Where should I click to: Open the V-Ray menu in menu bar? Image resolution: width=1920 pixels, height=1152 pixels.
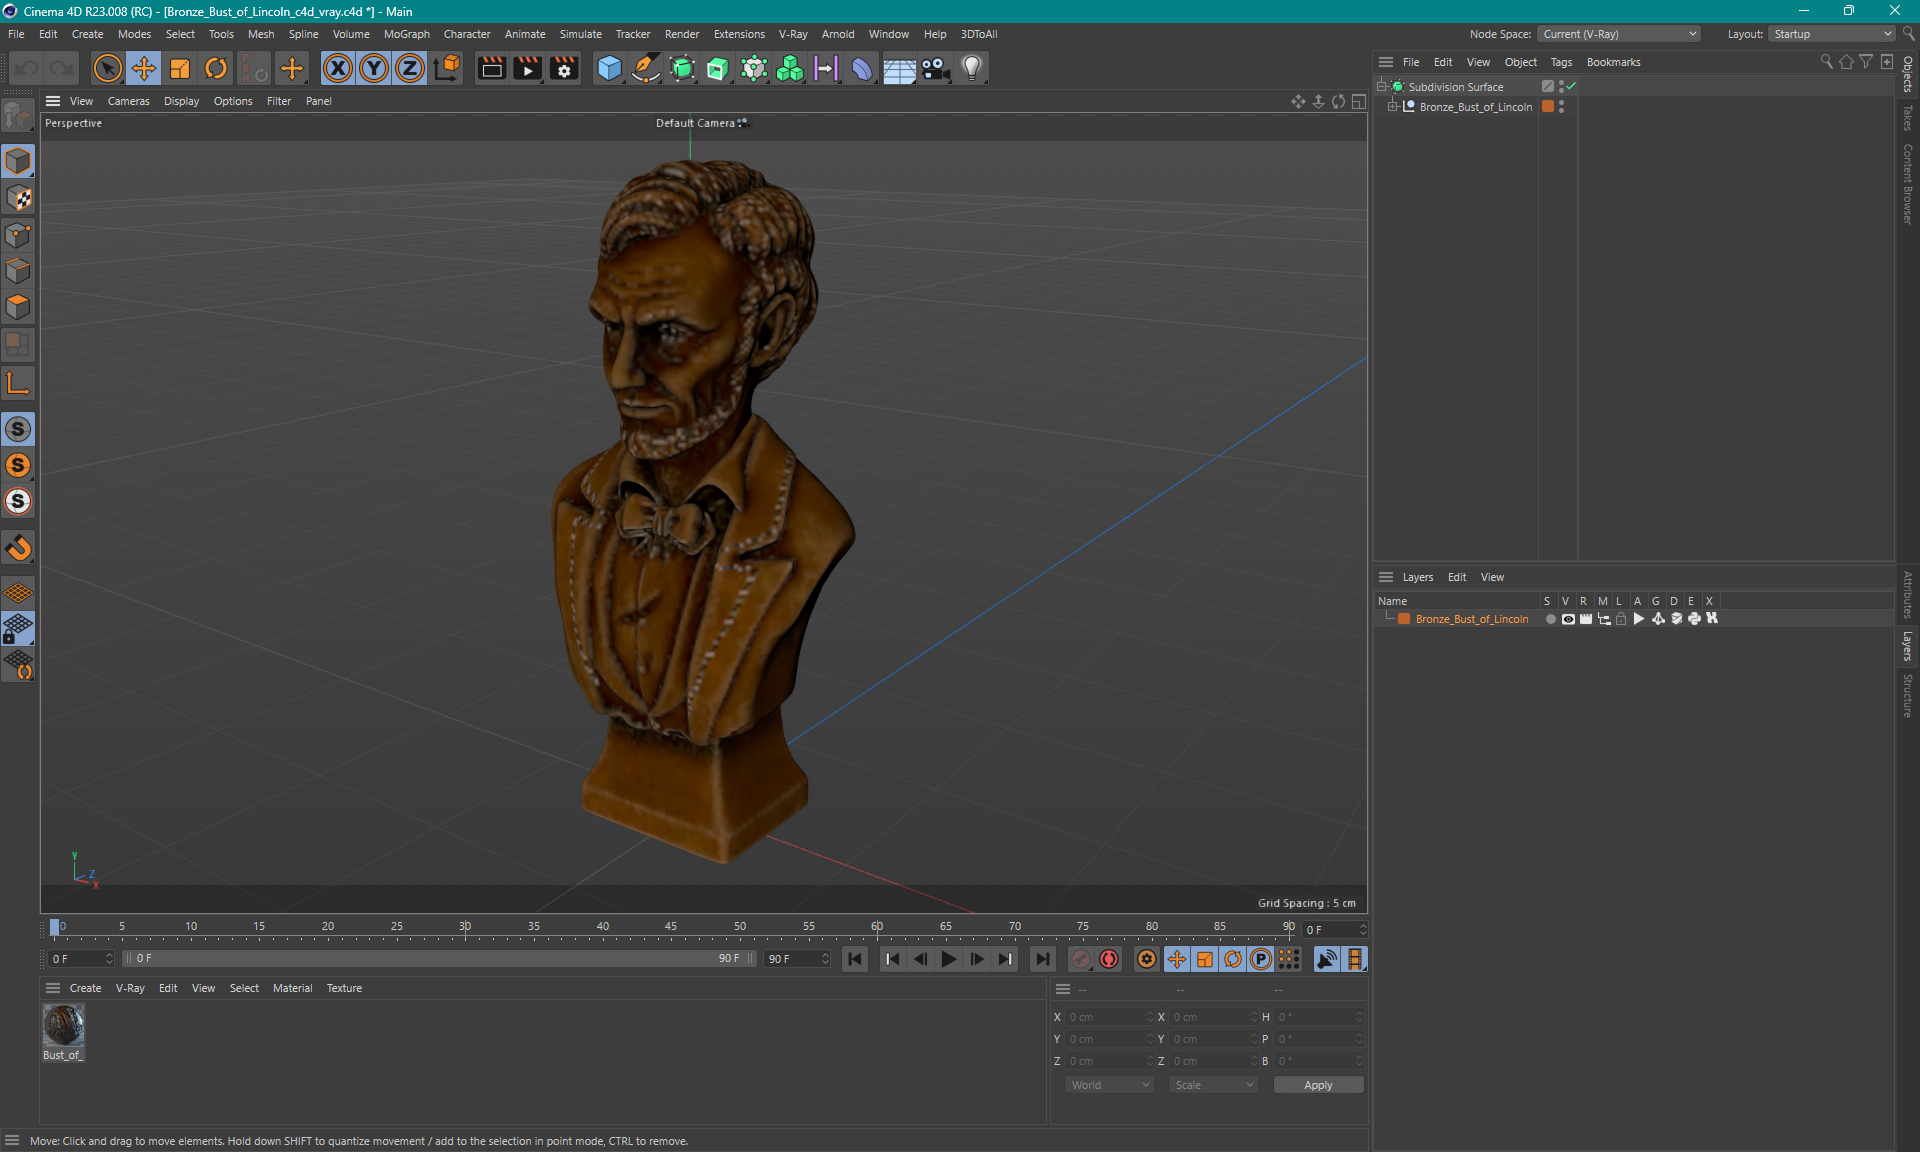click(x=792, y=34)
